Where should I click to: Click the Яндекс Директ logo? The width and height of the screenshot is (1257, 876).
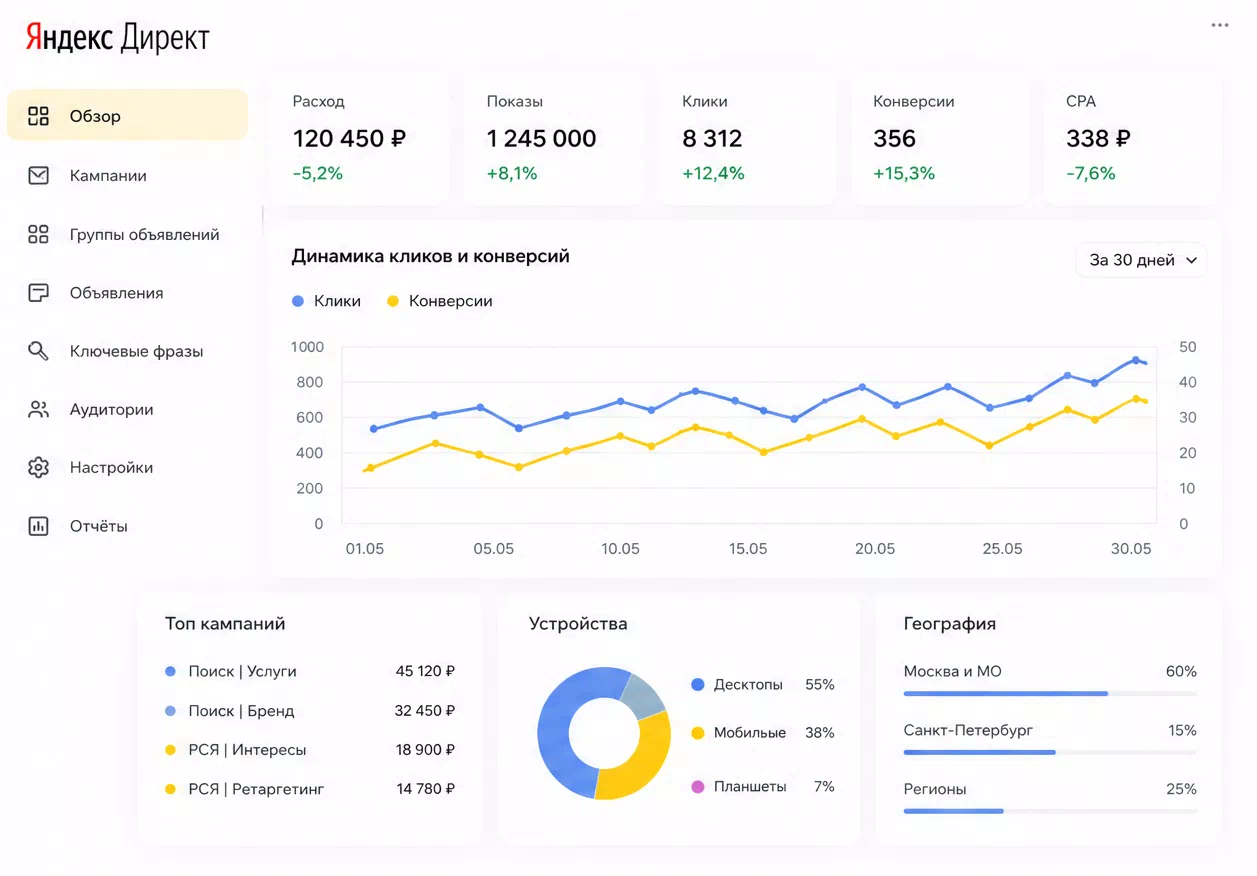[x=117, y=38]
